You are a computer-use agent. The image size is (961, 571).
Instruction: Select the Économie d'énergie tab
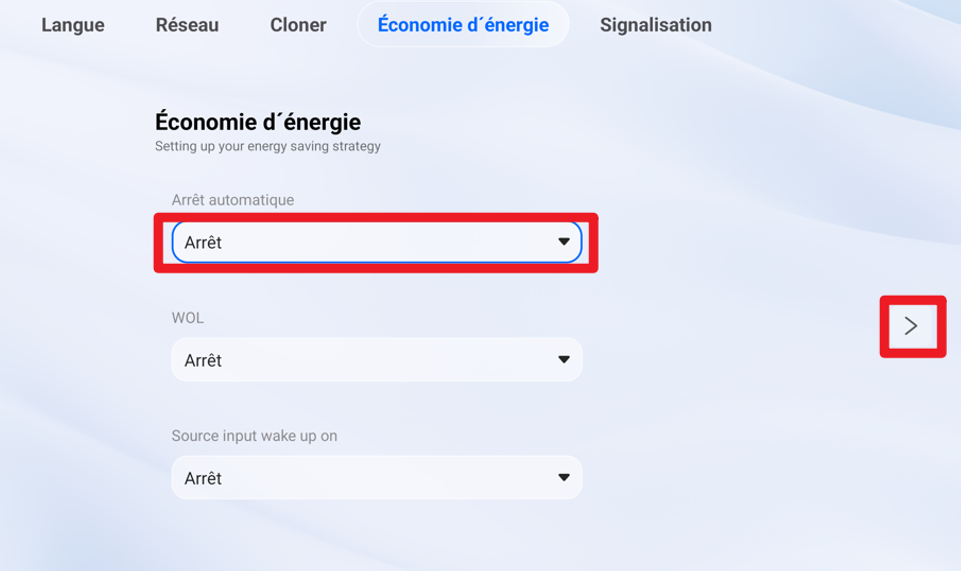pyautogui.click(x=463, y=25)
